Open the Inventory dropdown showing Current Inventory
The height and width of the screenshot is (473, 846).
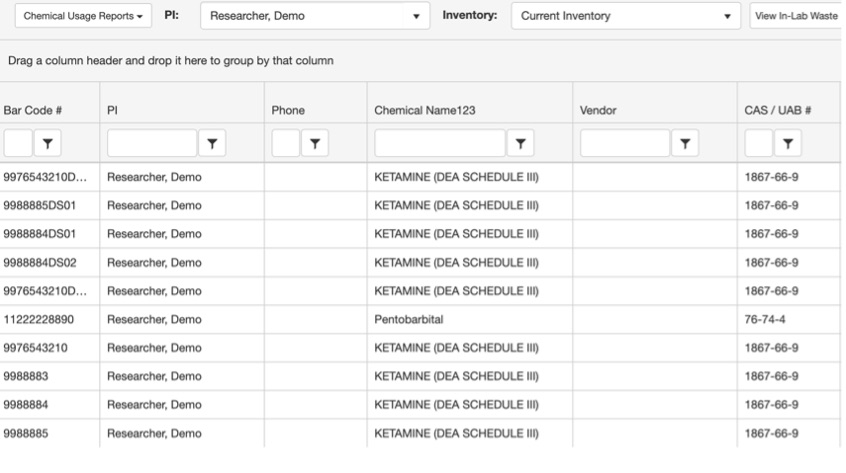coord(726,17)
